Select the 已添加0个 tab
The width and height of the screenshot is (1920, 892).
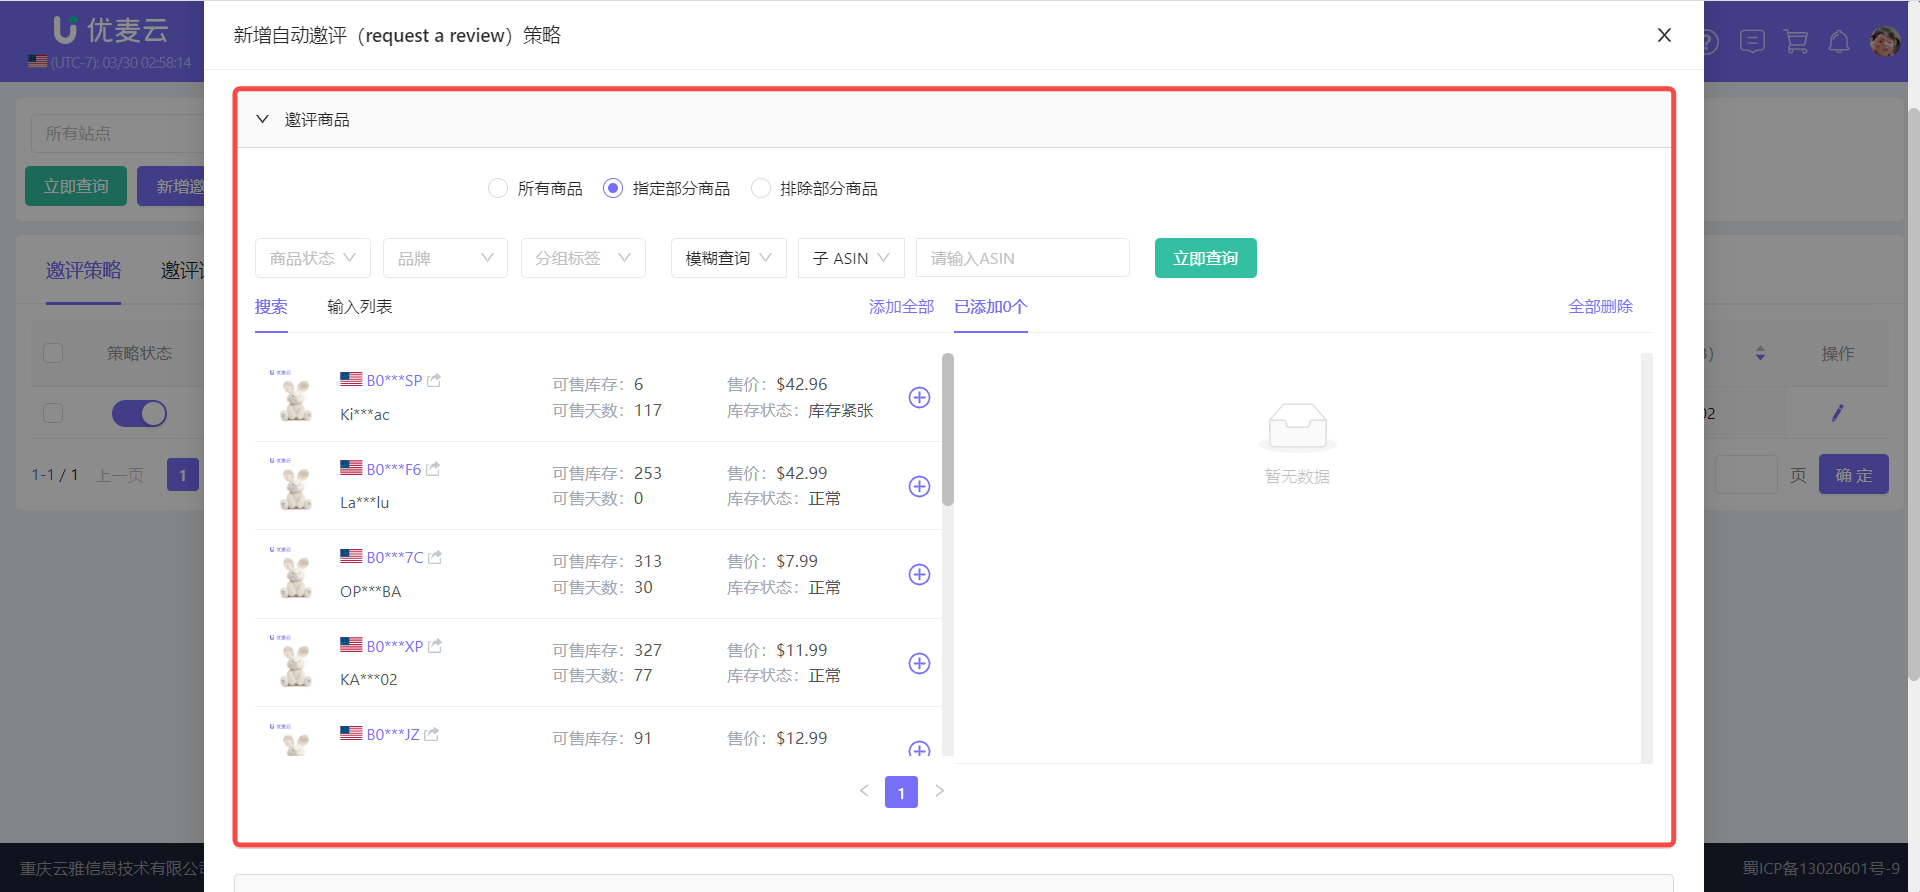[x=990, y=307]
